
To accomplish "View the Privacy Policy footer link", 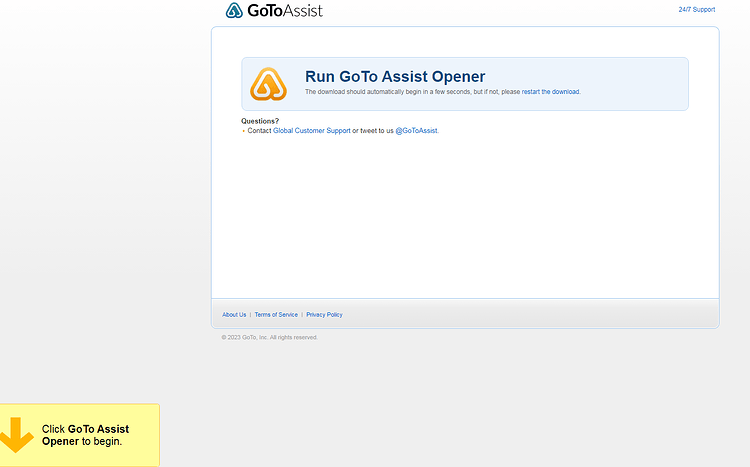I will point(324,315).
